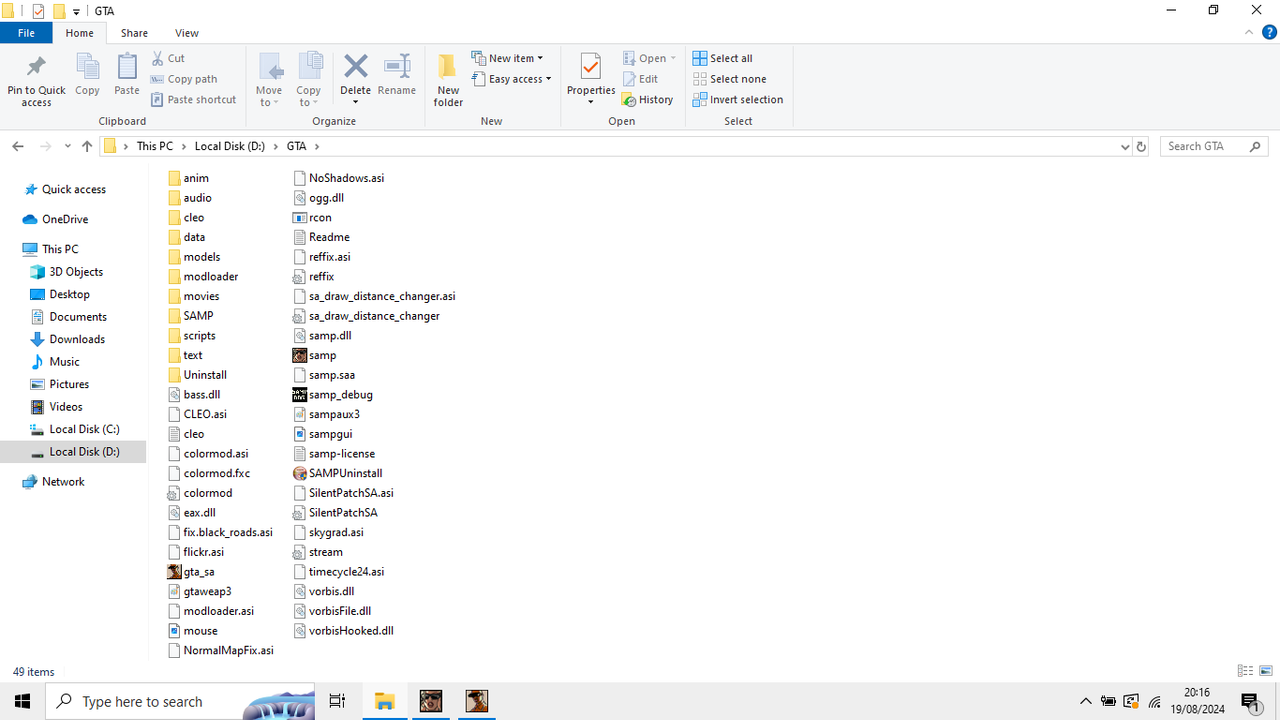Click the Properties ribbon icon
The image size is (1280, 720).
tap(591, 67)
